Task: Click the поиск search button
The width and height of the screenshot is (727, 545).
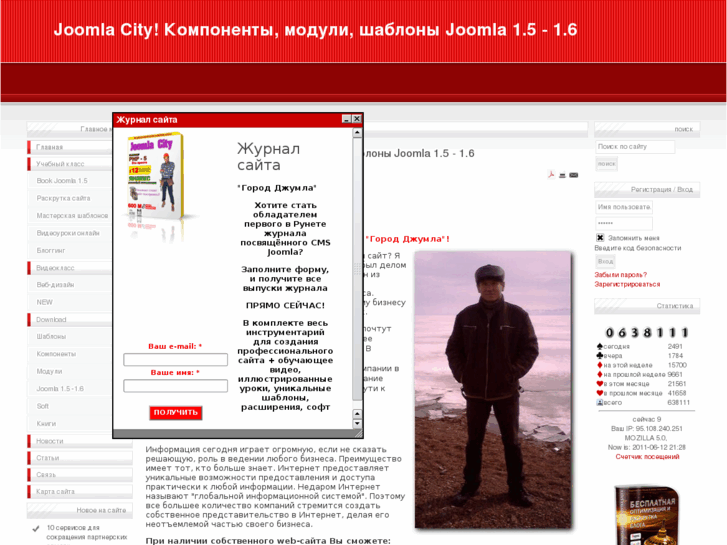Action: pos(606,164)
